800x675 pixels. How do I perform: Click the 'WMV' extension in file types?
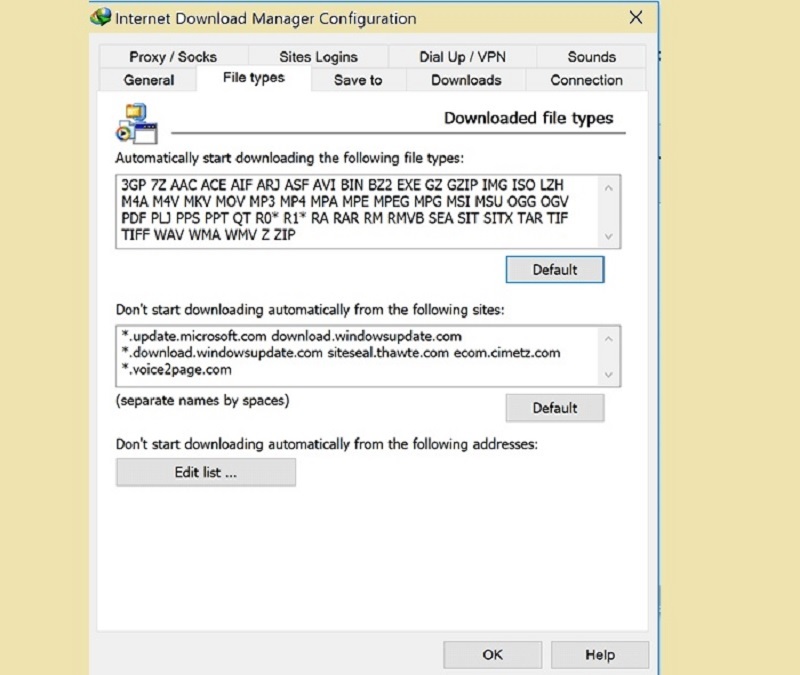241,235
